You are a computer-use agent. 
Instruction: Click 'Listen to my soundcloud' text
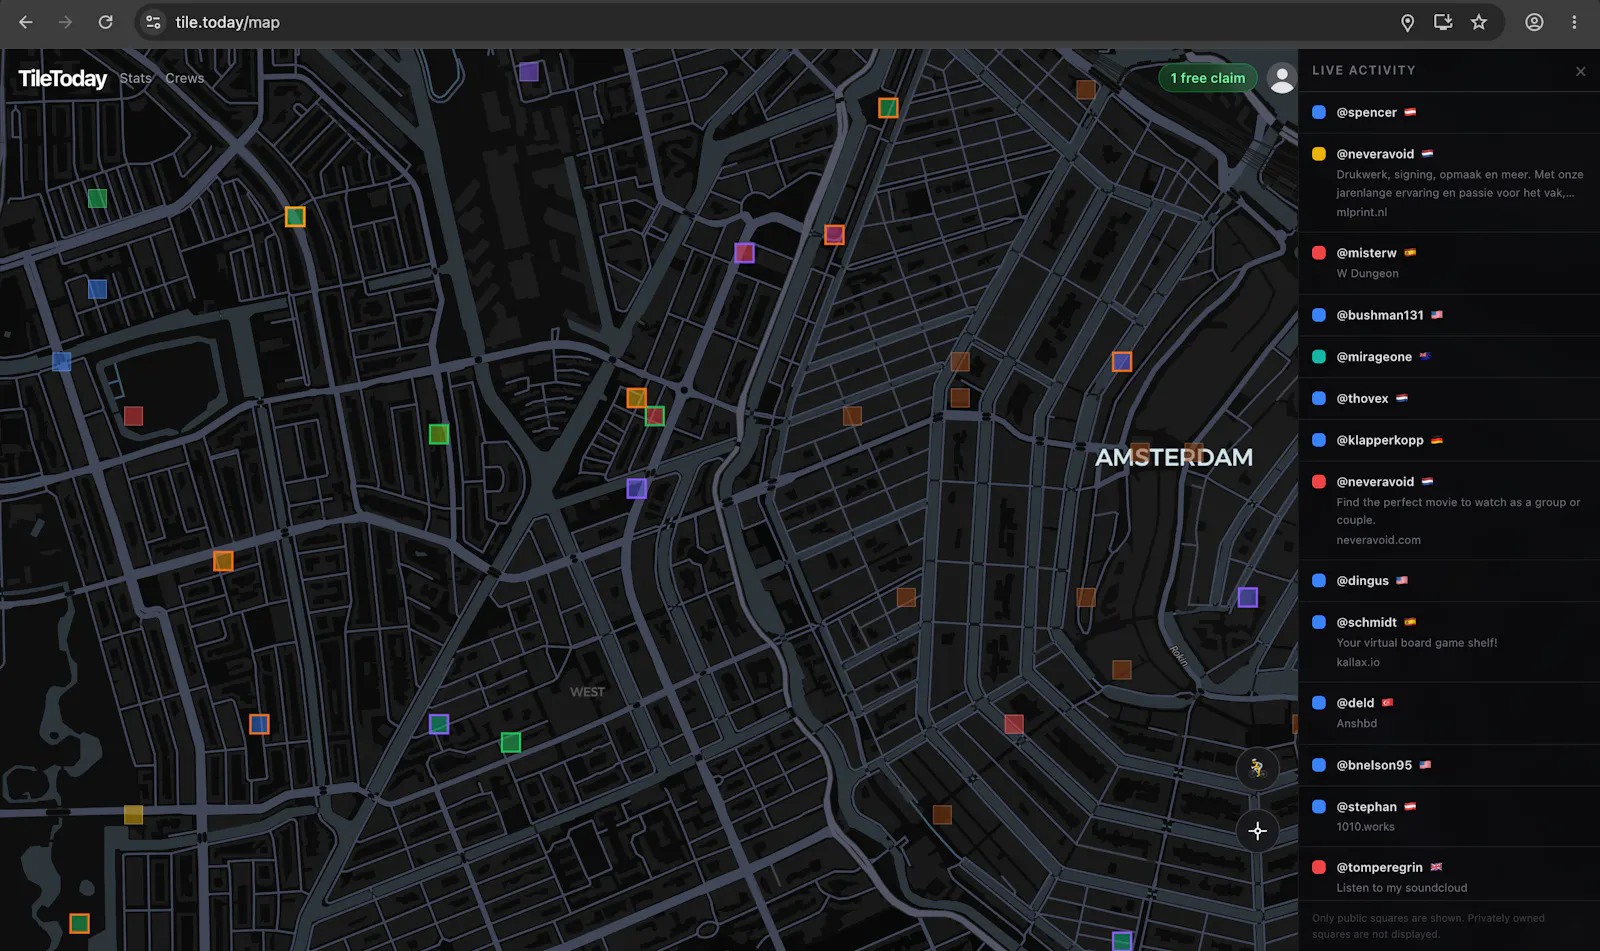1402,888
